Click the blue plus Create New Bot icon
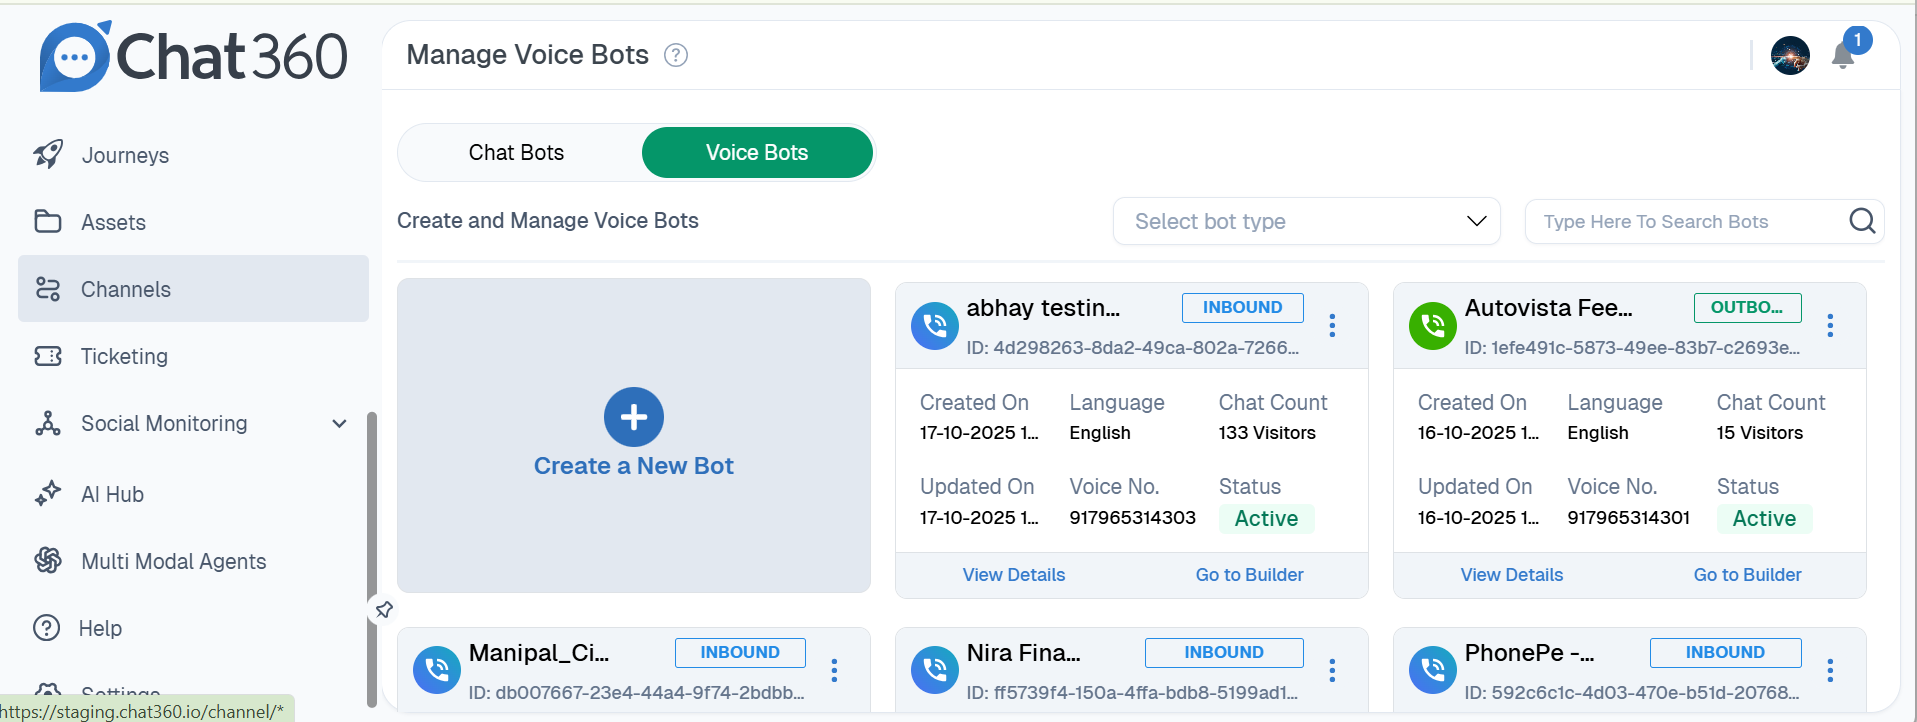 point(633,417)
